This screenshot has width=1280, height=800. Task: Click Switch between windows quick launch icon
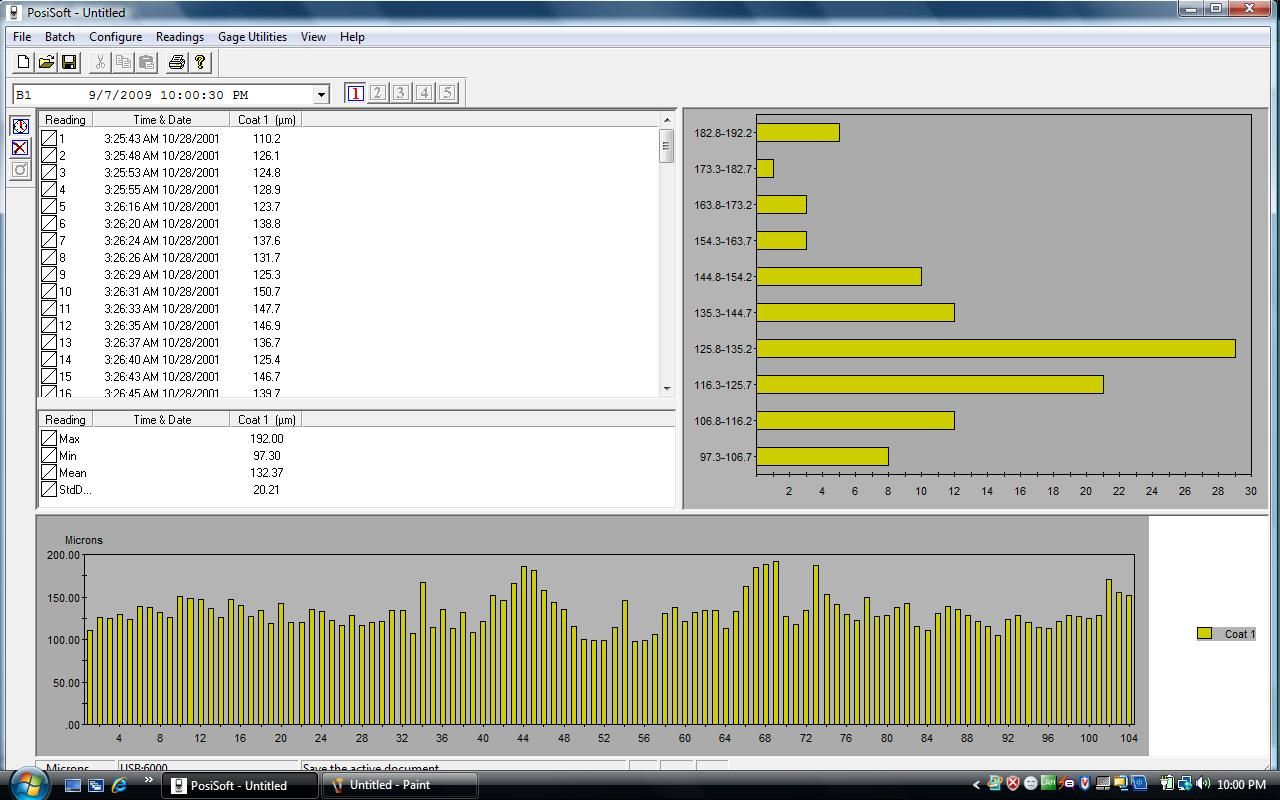[96, 785]
